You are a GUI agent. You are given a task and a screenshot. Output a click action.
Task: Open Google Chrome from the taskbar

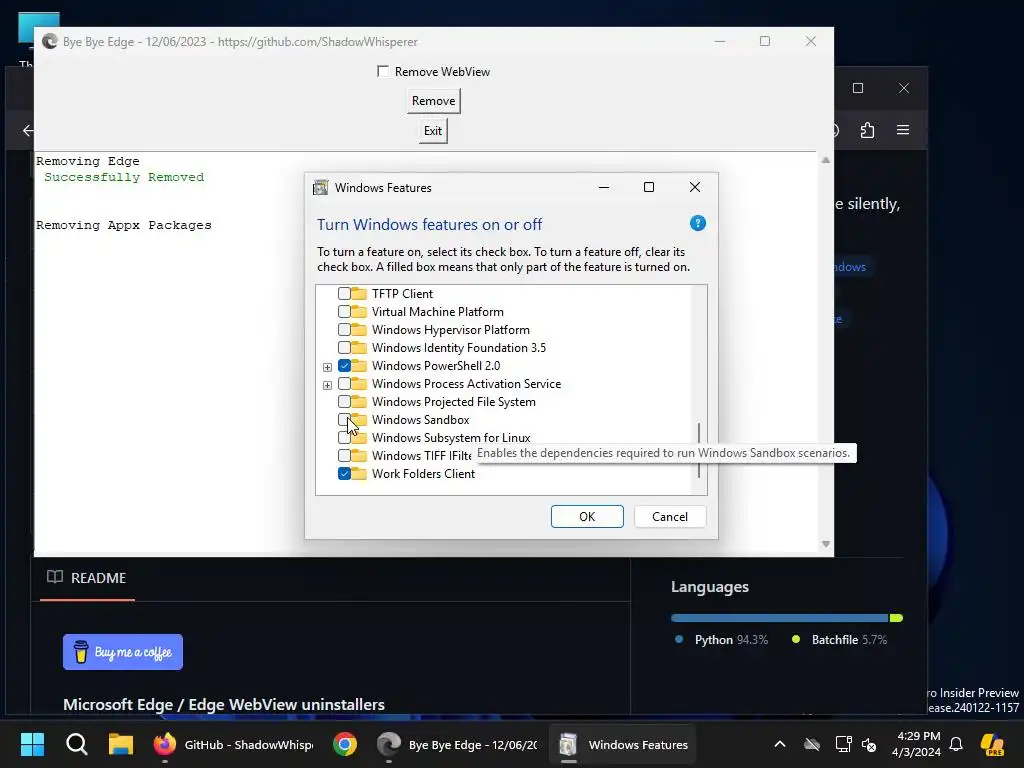tap(345, 744)
